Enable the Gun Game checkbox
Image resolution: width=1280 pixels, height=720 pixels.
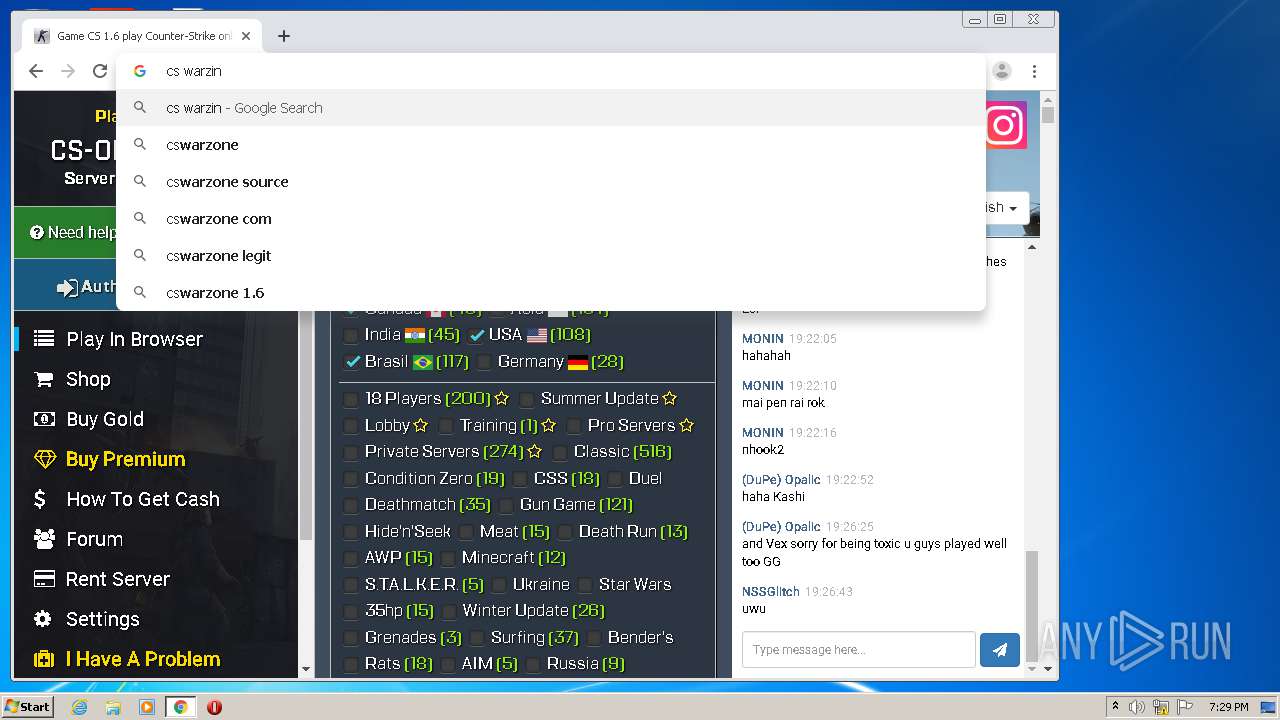[506, 505]
